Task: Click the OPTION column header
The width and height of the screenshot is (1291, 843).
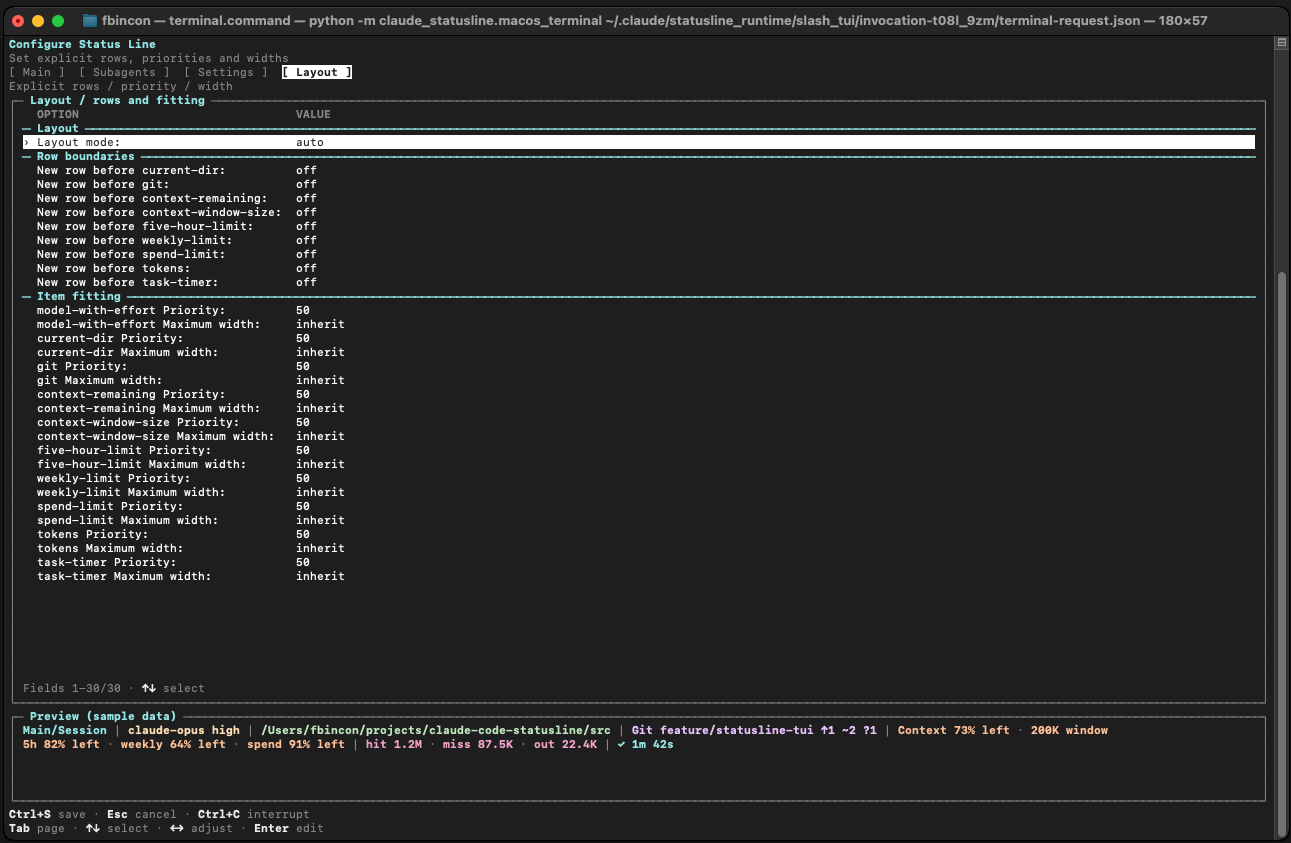Action: tap(58, 114)
